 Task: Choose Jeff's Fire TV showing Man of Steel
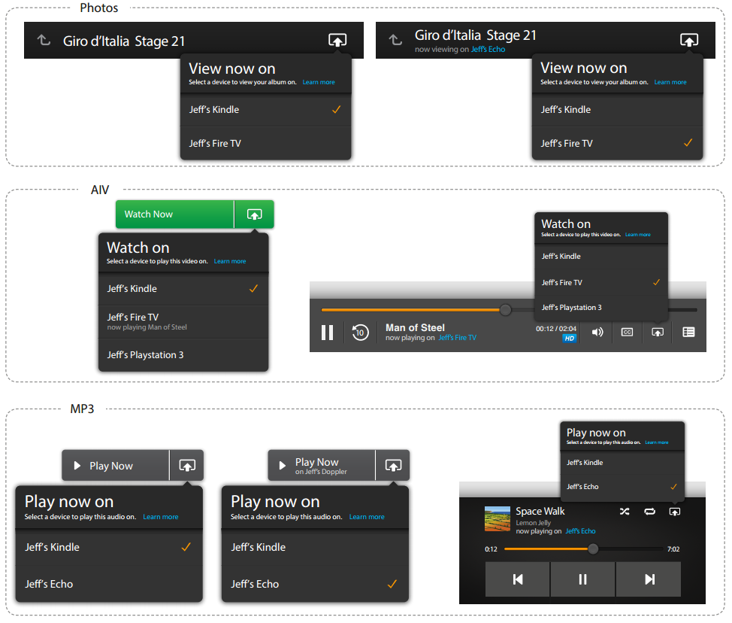pyautogui.click(x=133, y=320)
